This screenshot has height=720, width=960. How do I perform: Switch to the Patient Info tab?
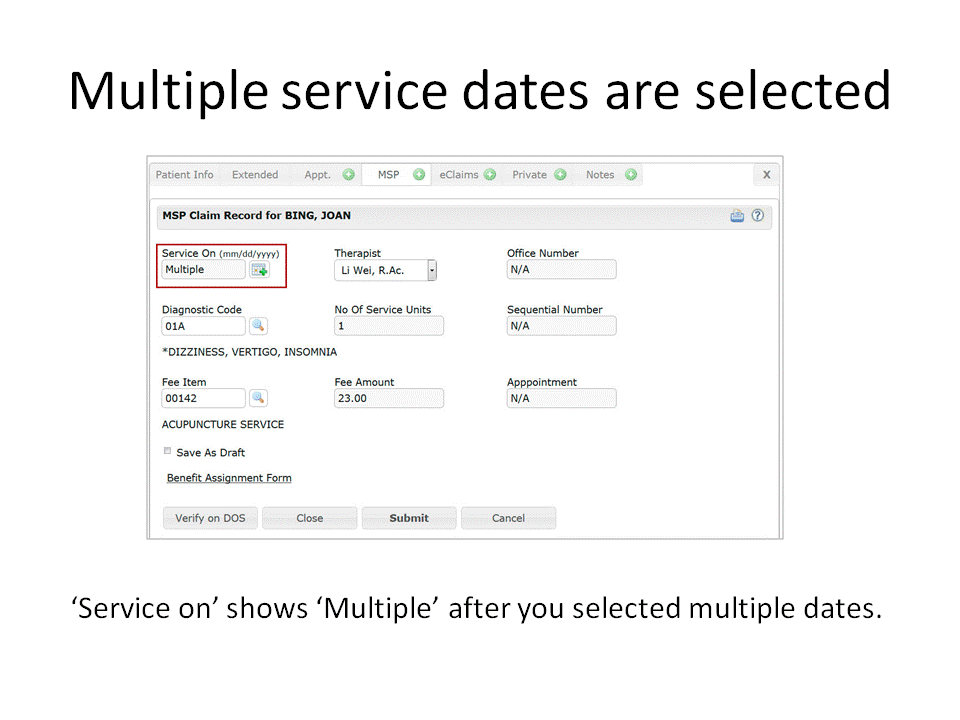(x=185, y=175)
